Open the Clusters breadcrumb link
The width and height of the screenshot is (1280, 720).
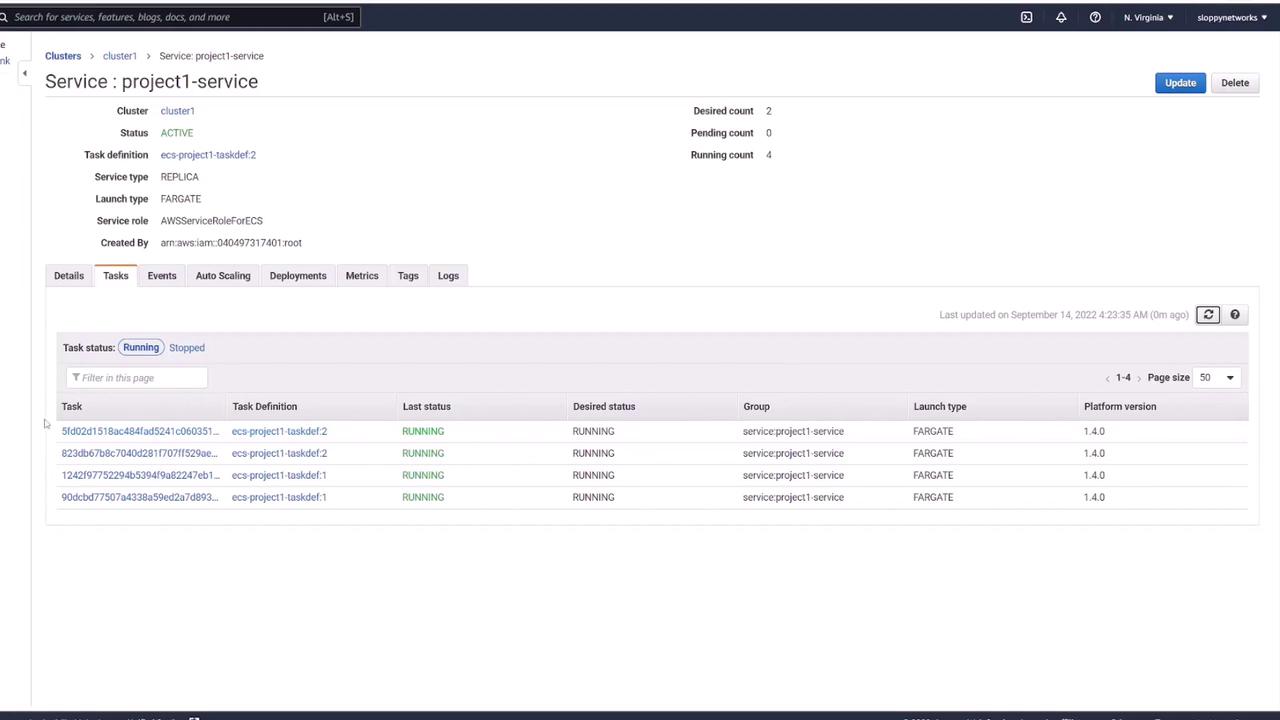63,56
